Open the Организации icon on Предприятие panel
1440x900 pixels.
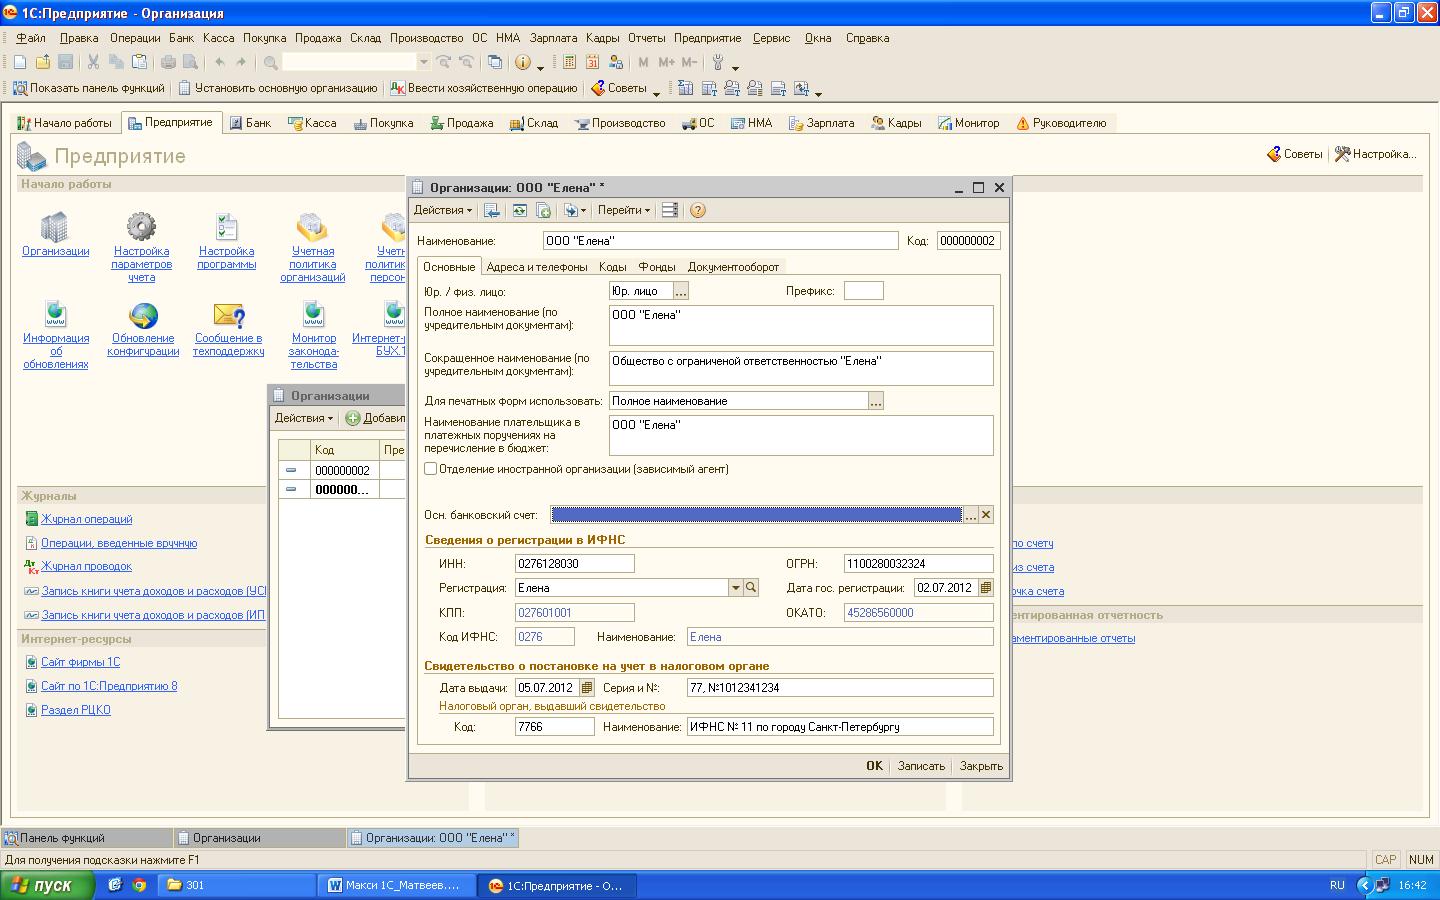pos(55,228)
